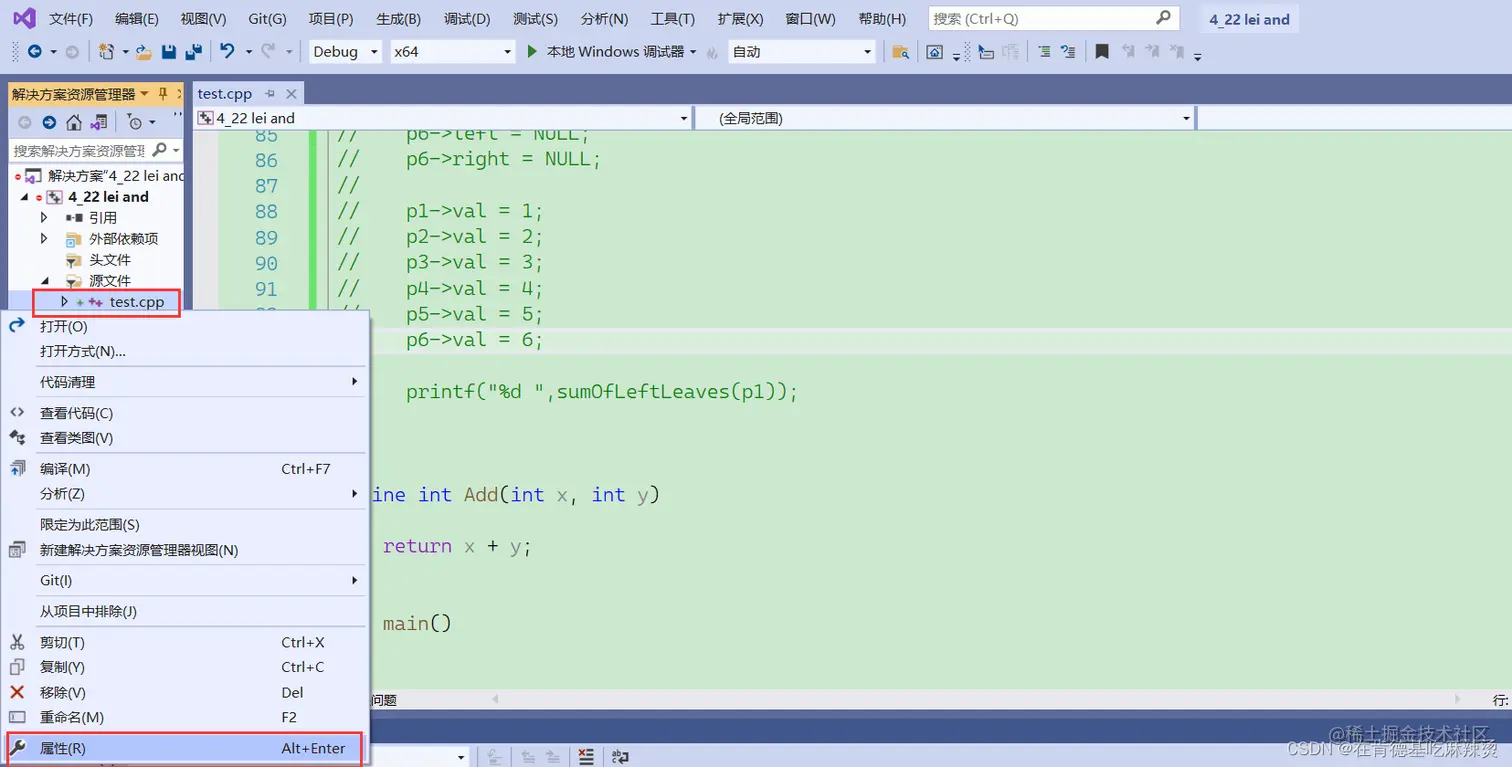
Task: Click code line p6->val = 6;
Action: point(474,340)
